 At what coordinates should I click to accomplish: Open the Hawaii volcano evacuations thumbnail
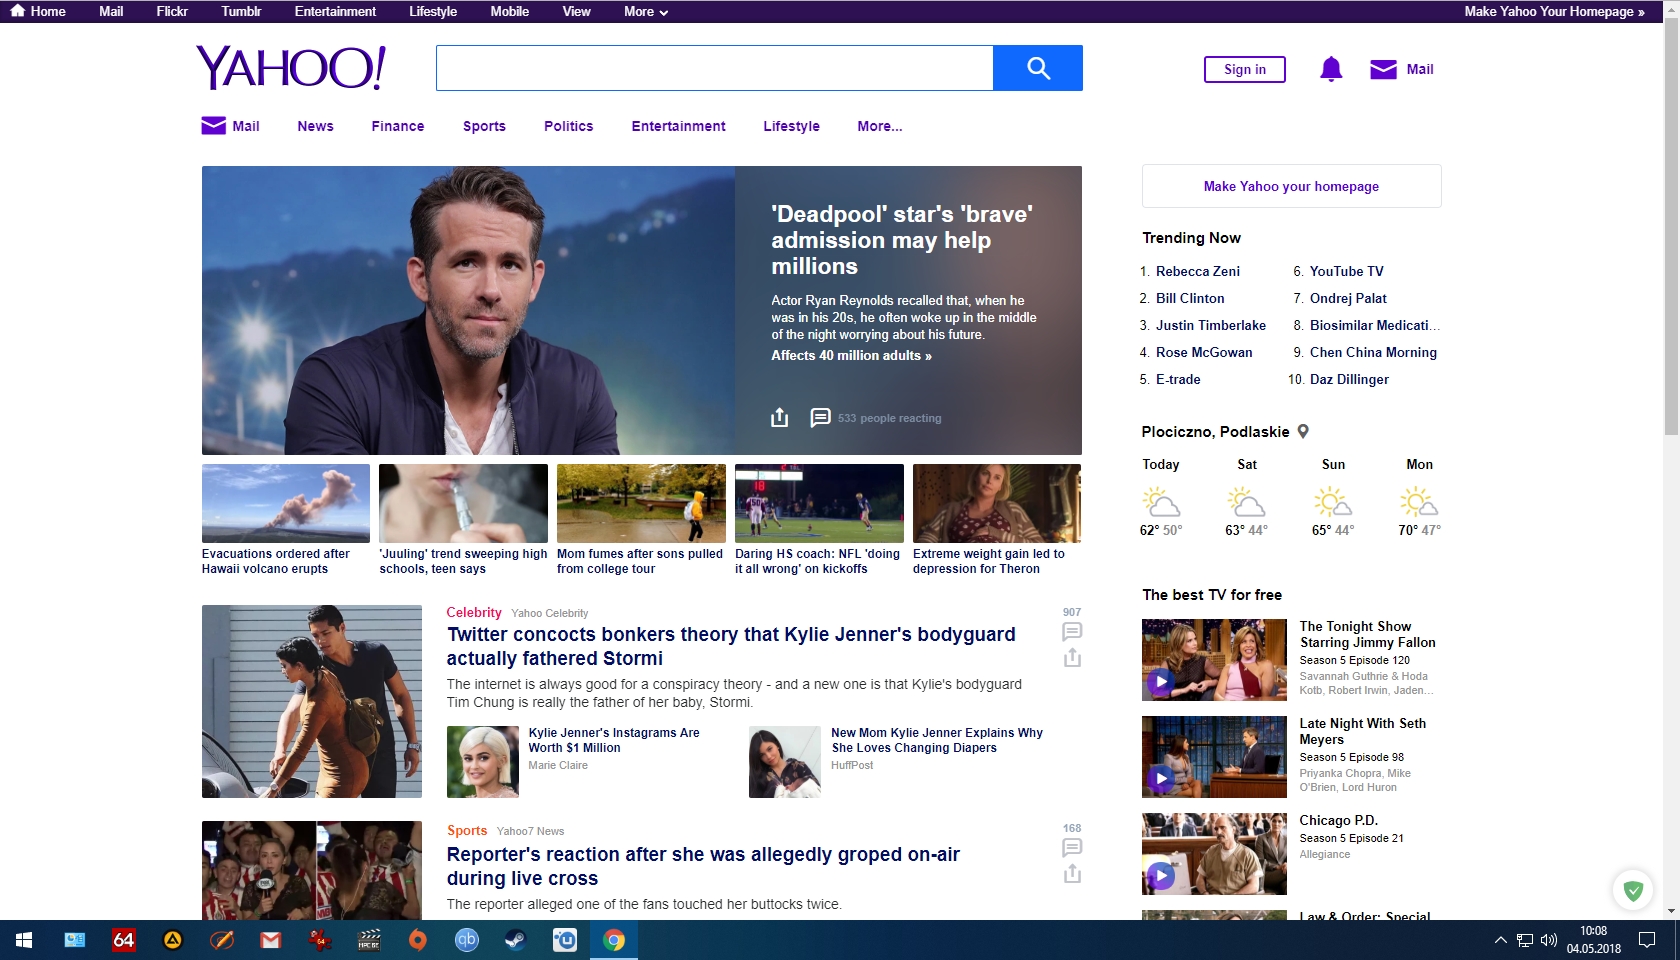[286, 503]
